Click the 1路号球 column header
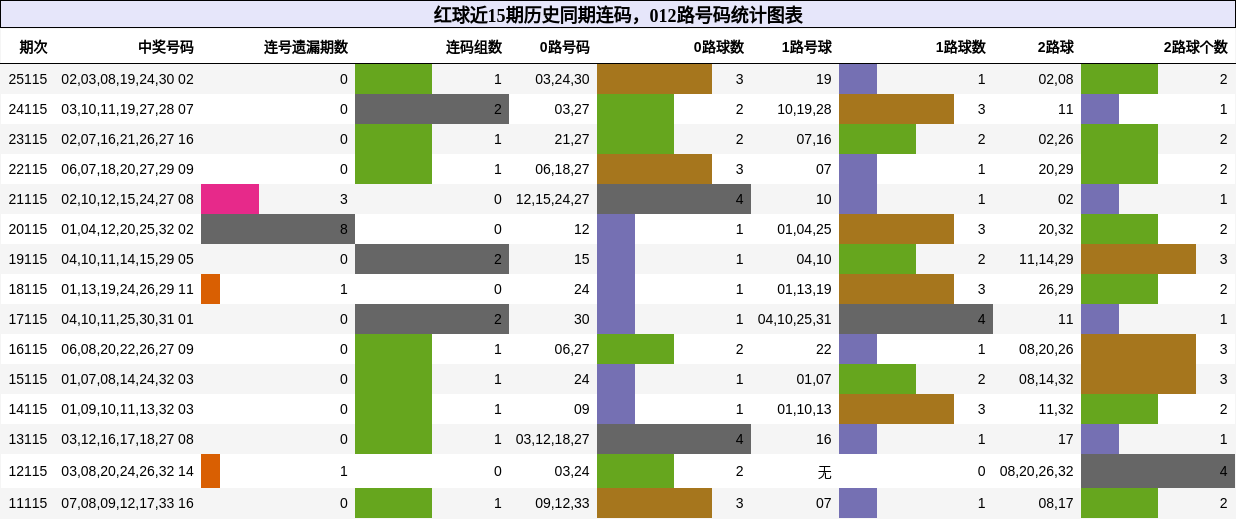Screen dimensions: 1236x519 (x=807, y=47)
